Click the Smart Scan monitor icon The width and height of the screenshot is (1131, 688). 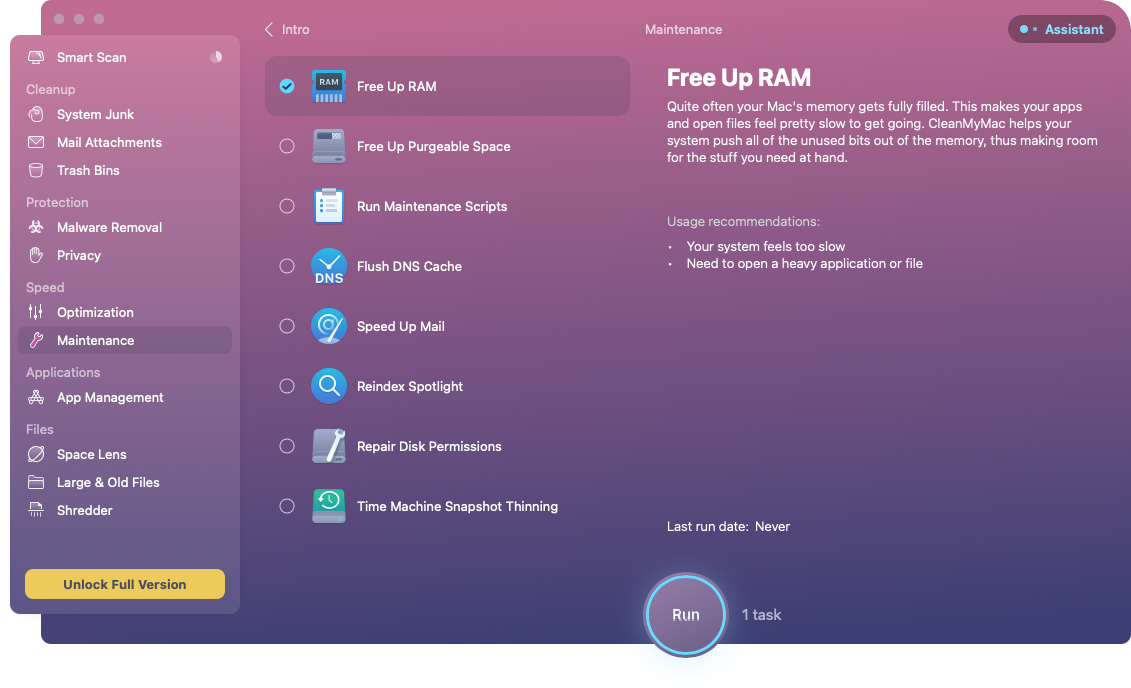tap(35, 57)
